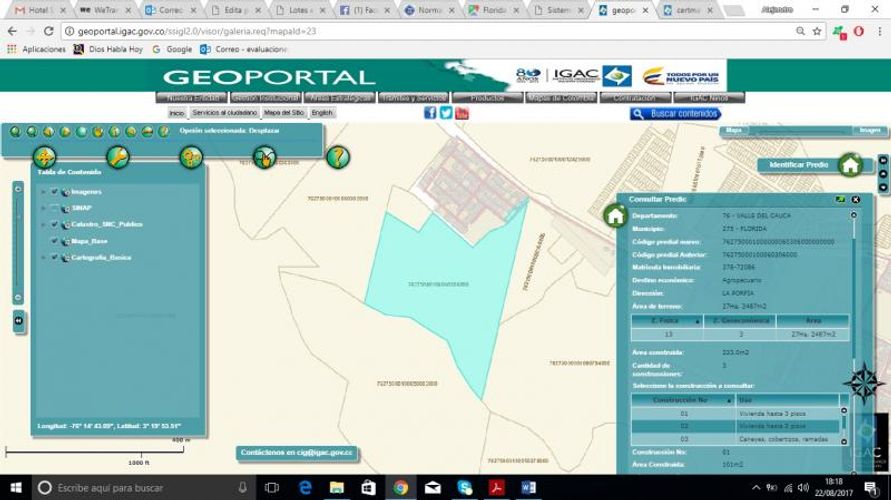This screenshot has height=500, width=891.
Task: Click Contáctenos en cig@igac.gov.co link
Action: click(x=297, y=453)
